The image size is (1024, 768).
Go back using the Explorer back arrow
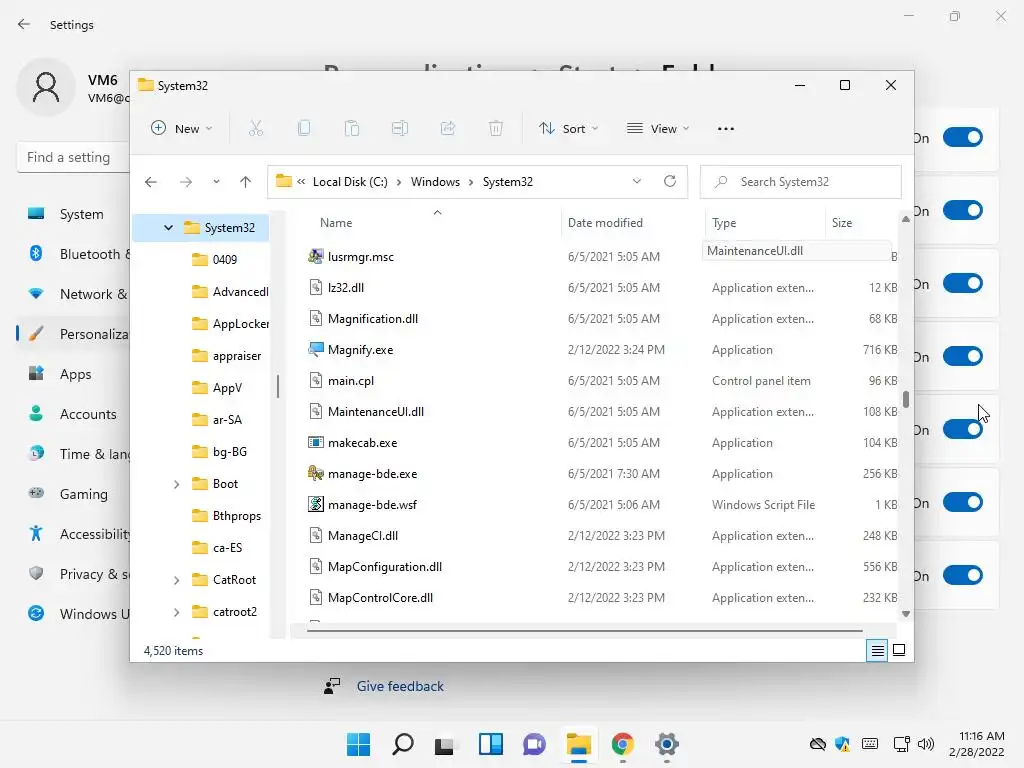pos(151,182)
